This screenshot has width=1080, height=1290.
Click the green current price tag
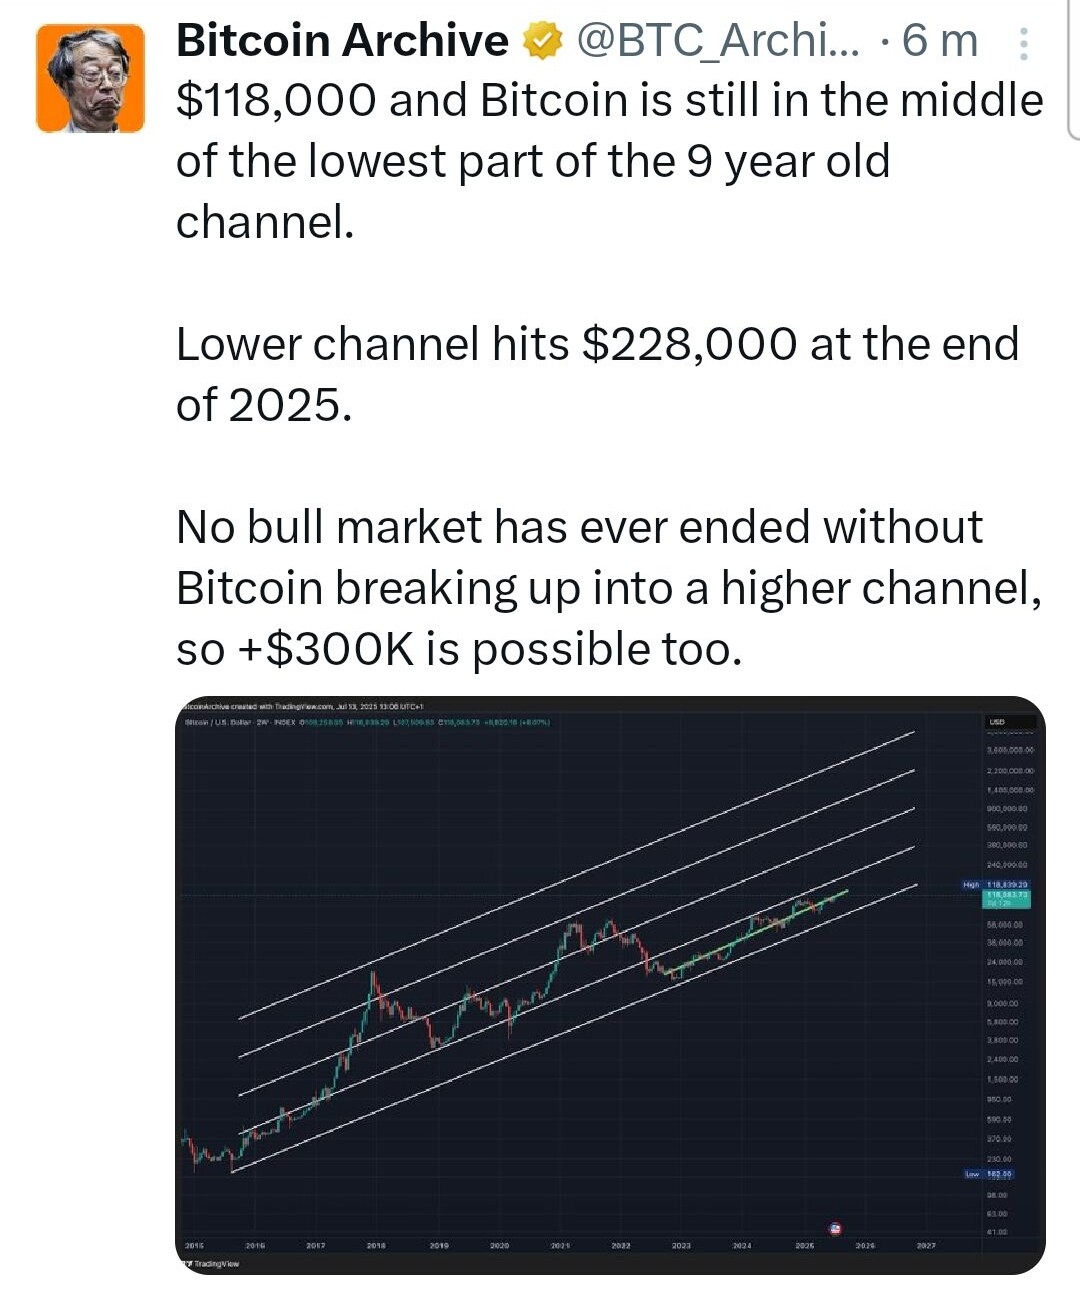tap(1007, 898)
